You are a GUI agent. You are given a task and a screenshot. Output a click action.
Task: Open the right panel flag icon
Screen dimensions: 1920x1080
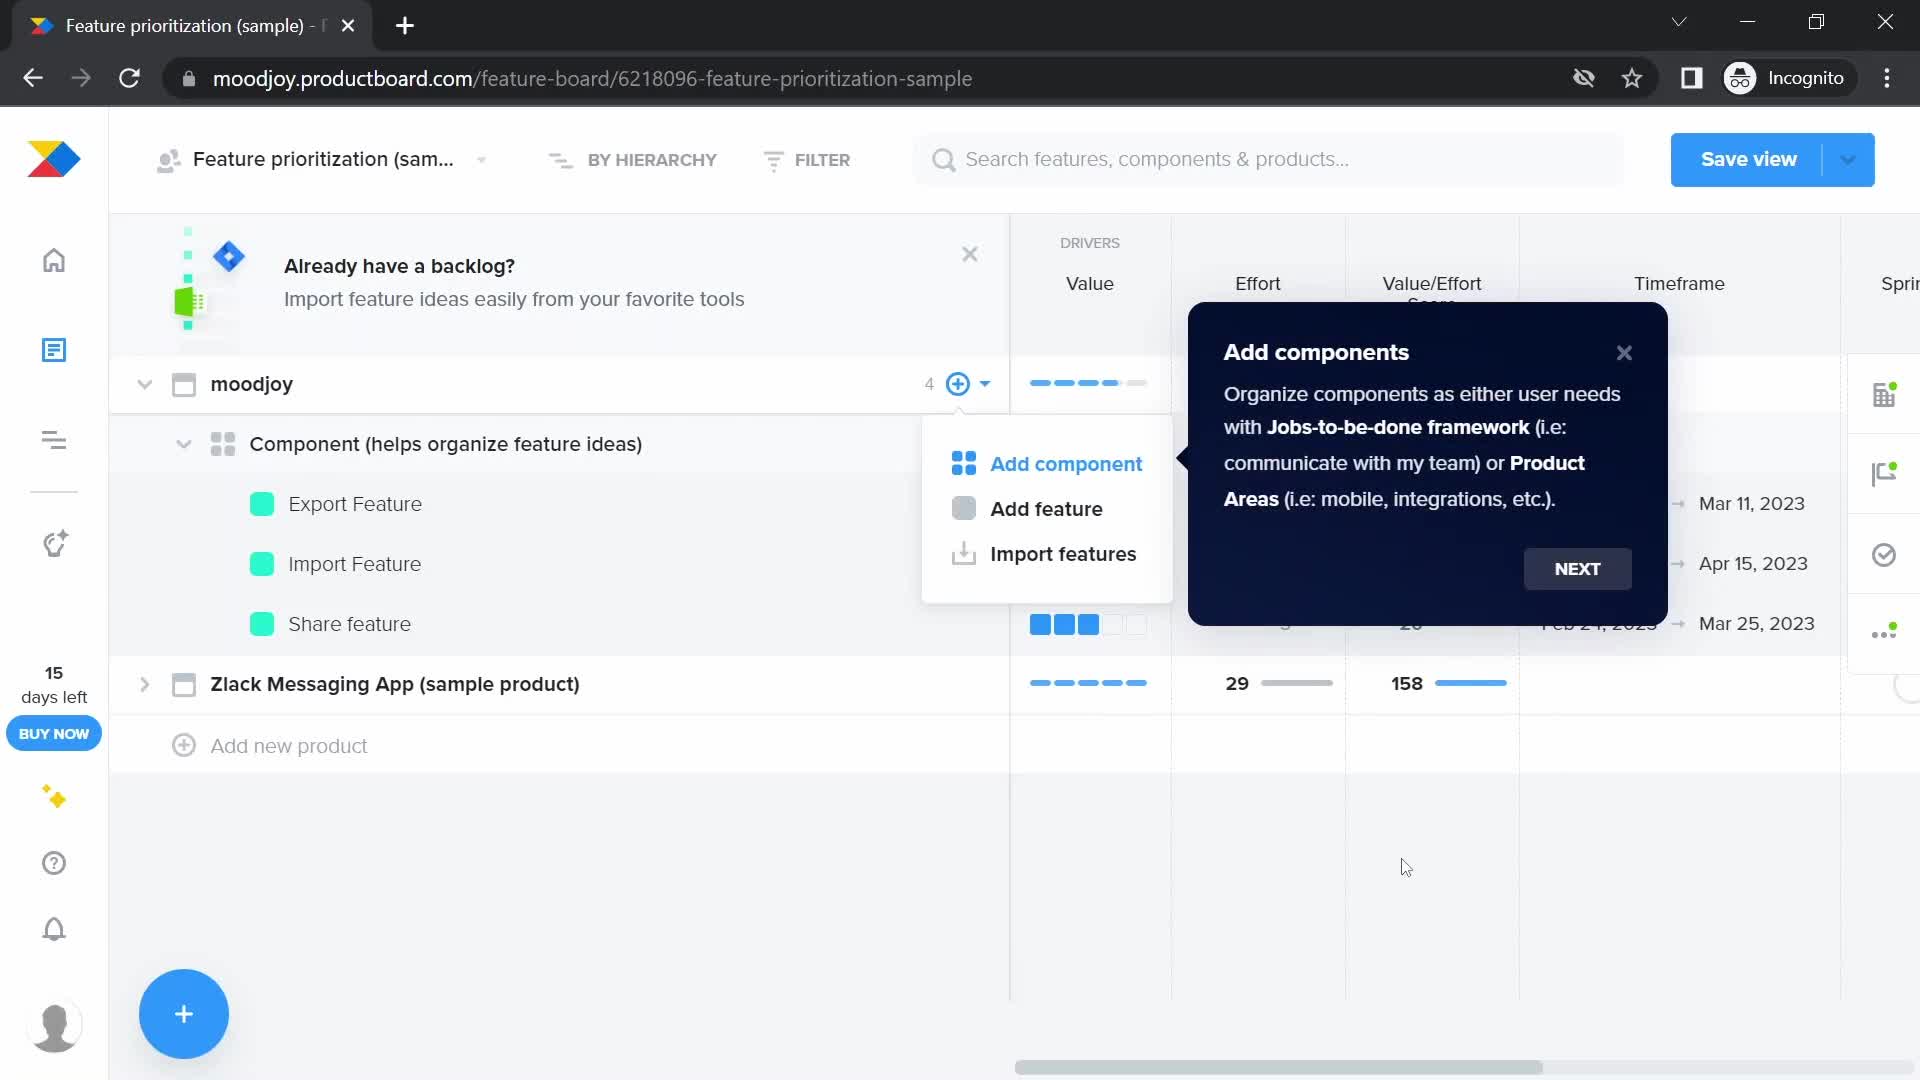pyautogui.click(x=1884, y=473)
